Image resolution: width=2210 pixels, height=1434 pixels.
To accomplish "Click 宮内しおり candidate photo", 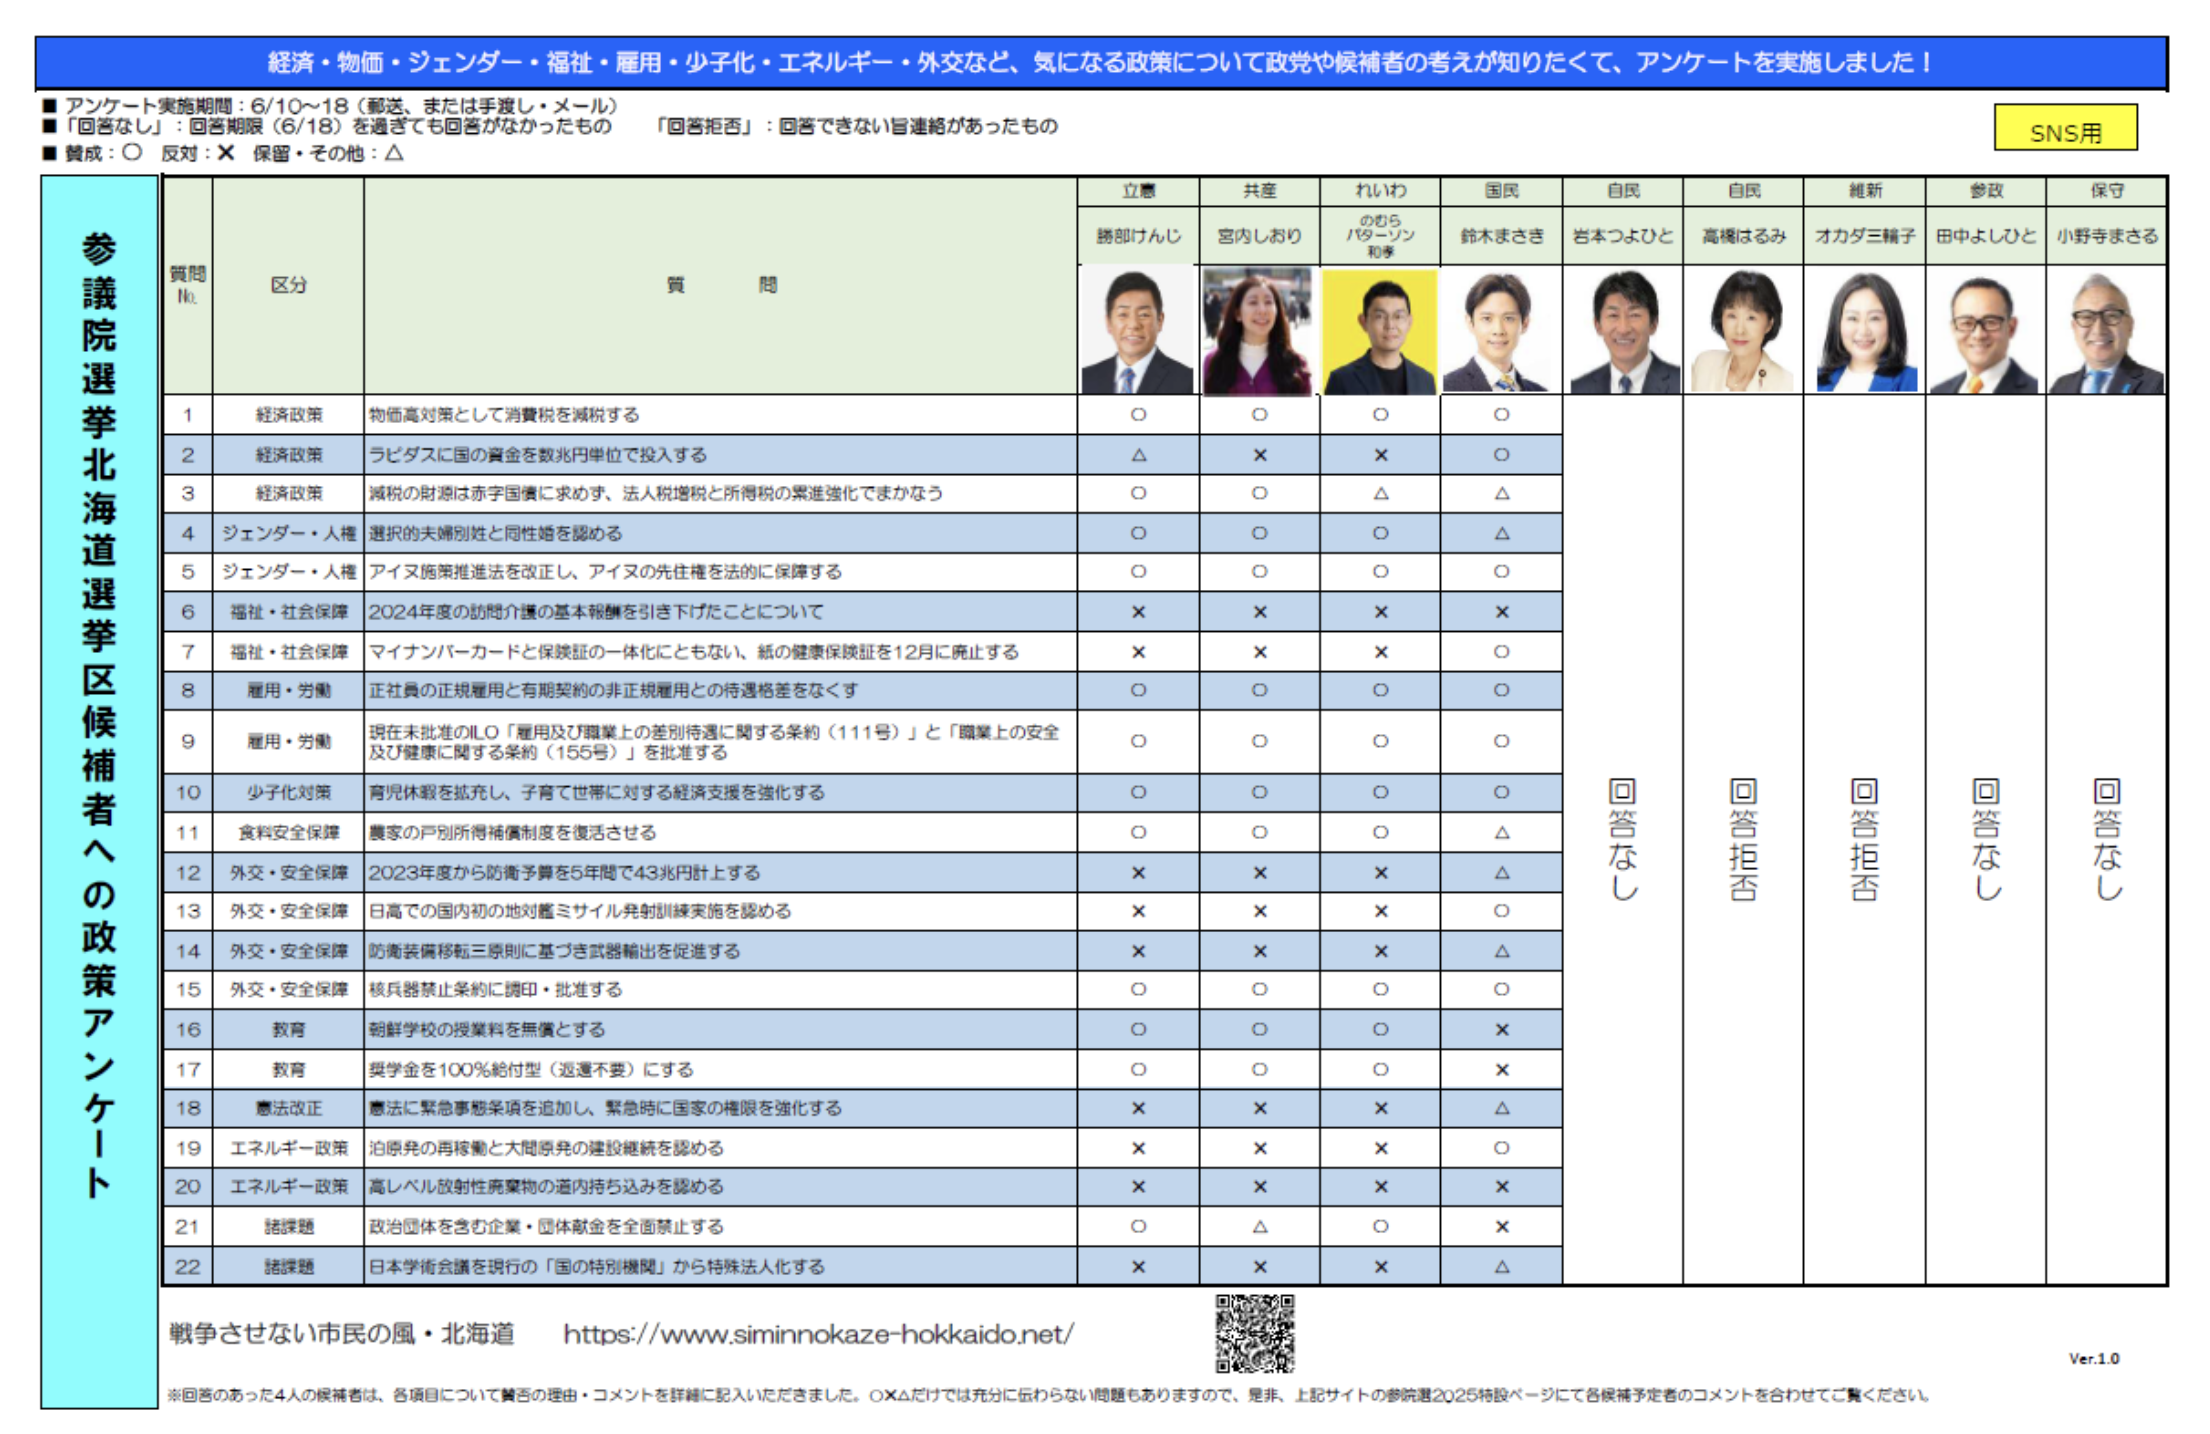I will 1258,331.
